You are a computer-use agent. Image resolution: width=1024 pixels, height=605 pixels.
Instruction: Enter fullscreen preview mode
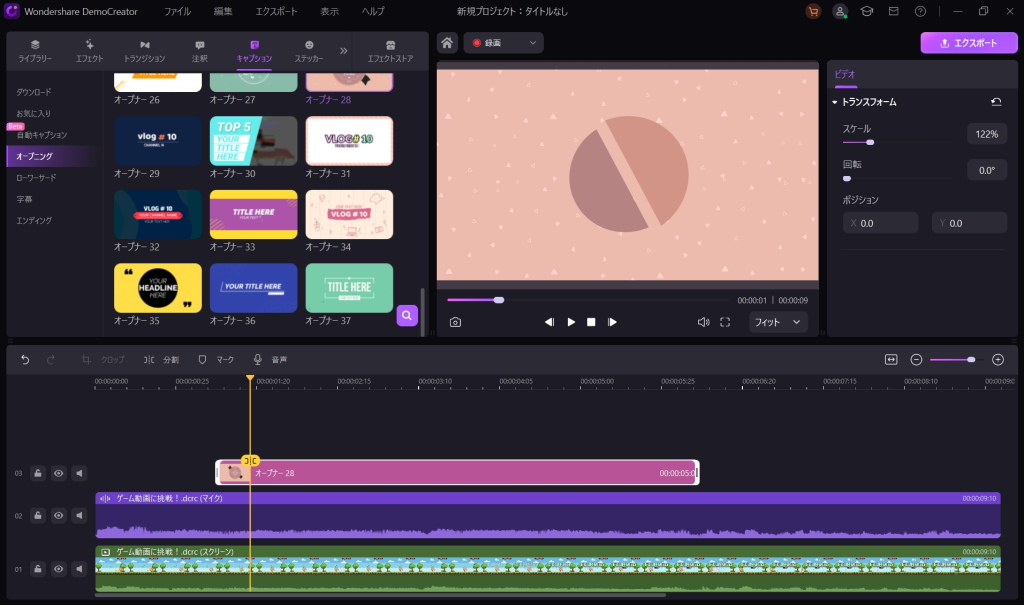[725, 322]
